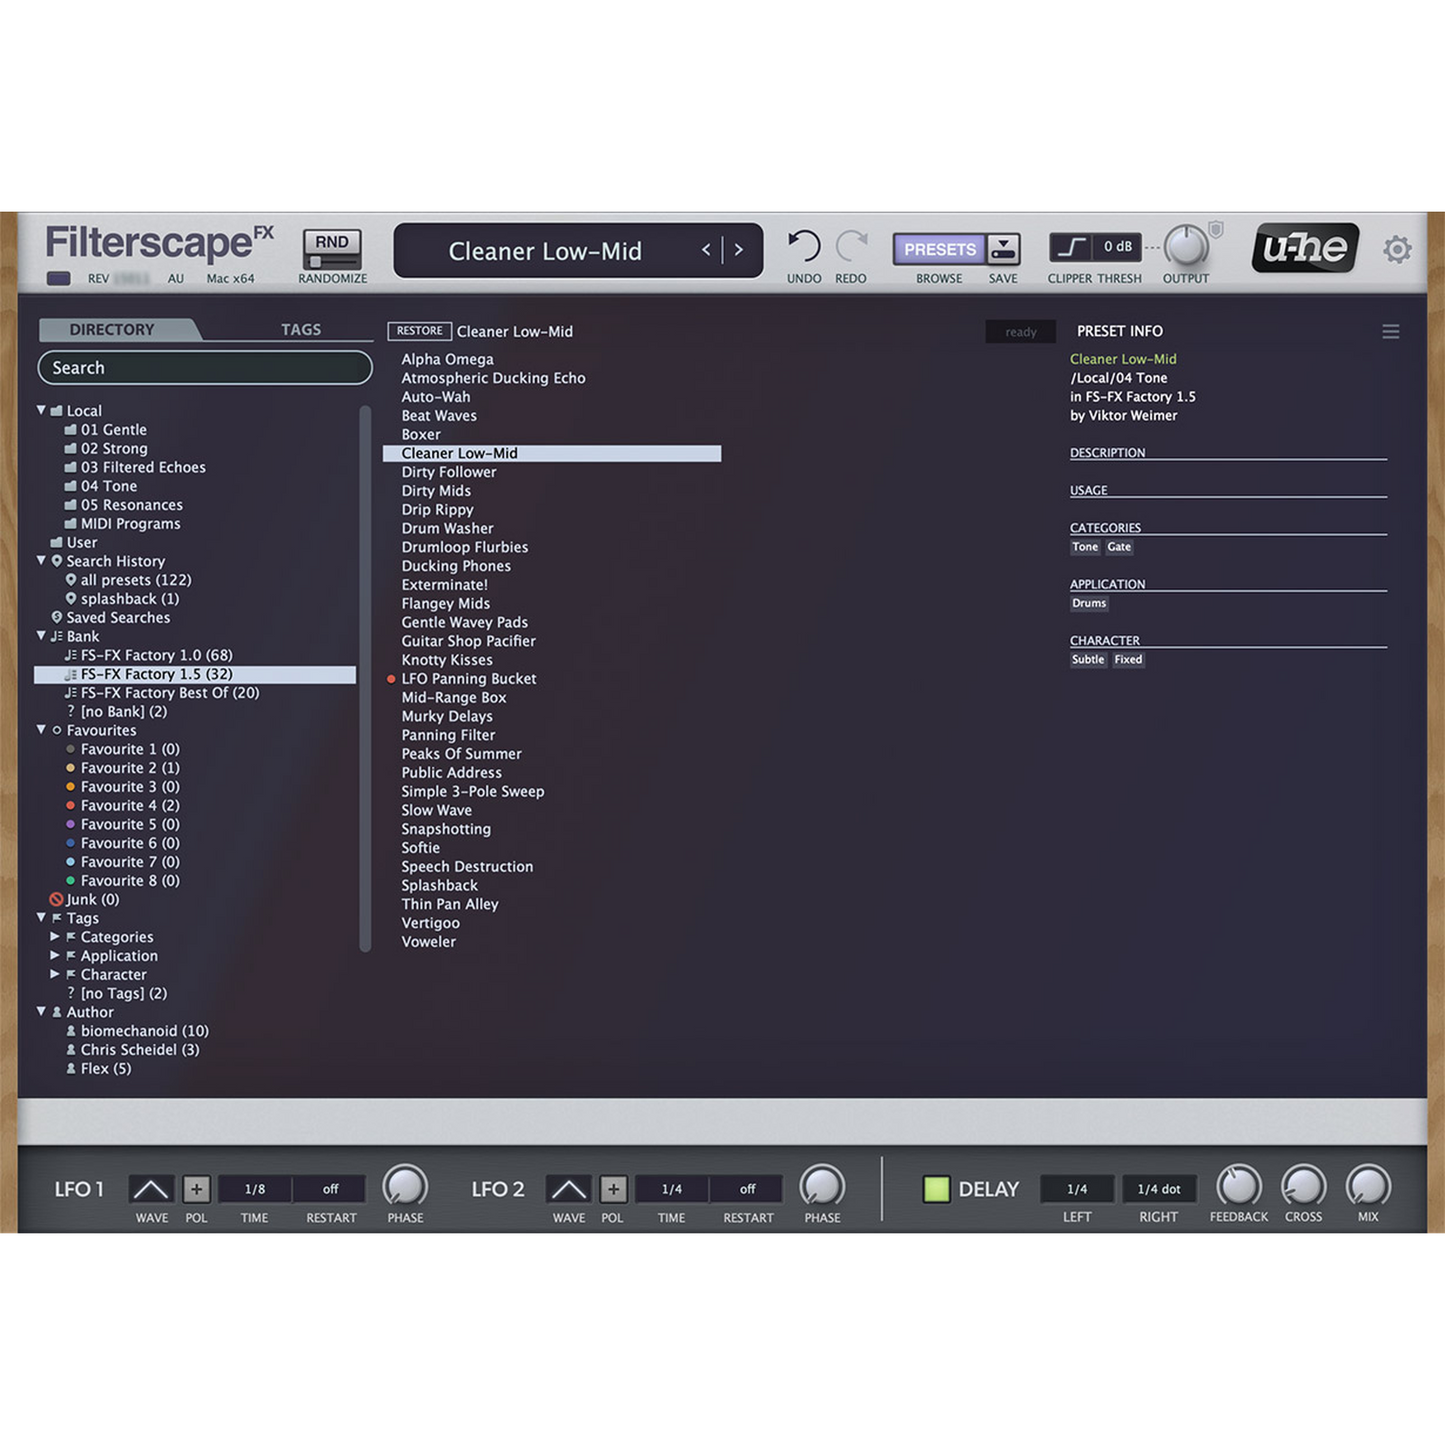Switch to the Tags tab
The height and width of the screenshot is (1445, 1445).
point(300,329)
